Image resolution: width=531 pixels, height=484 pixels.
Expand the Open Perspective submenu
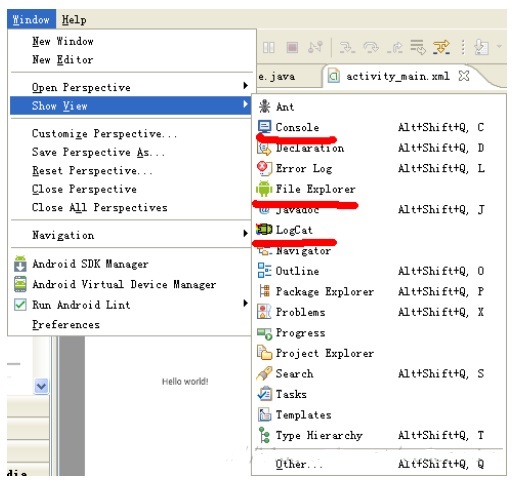pyautogui.click(x=131, y=87)
